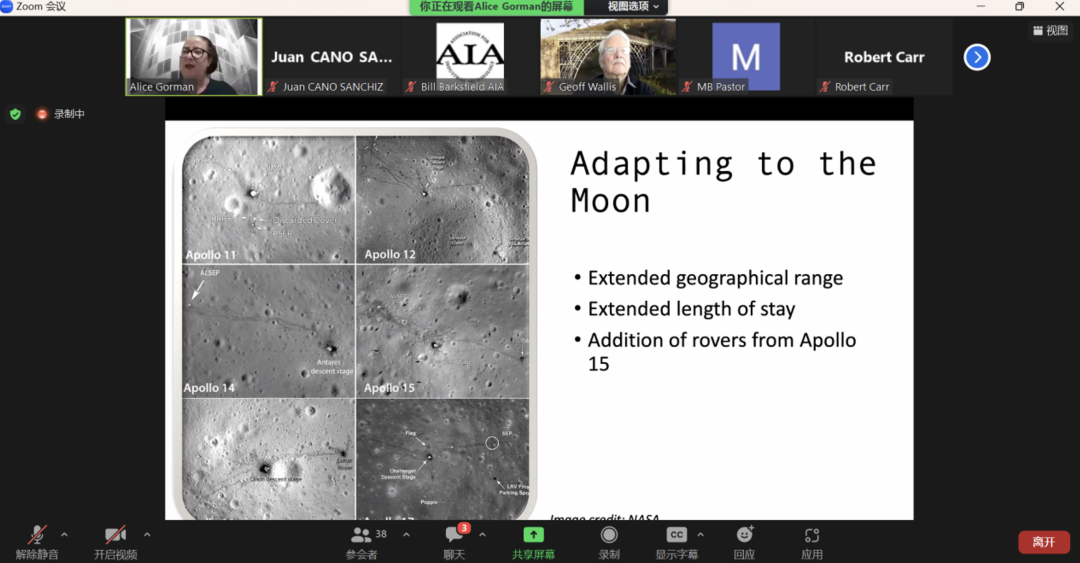Click the green encryption shield icon
1080x563 pixels.
coord(15,114)
